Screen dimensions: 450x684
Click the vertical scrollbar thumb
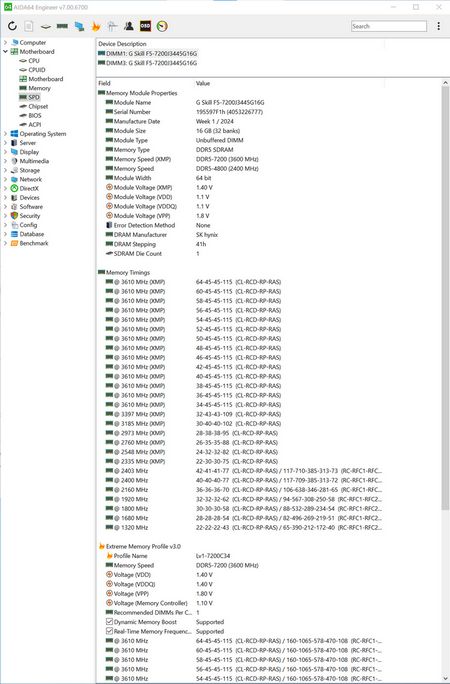point(445,298)
